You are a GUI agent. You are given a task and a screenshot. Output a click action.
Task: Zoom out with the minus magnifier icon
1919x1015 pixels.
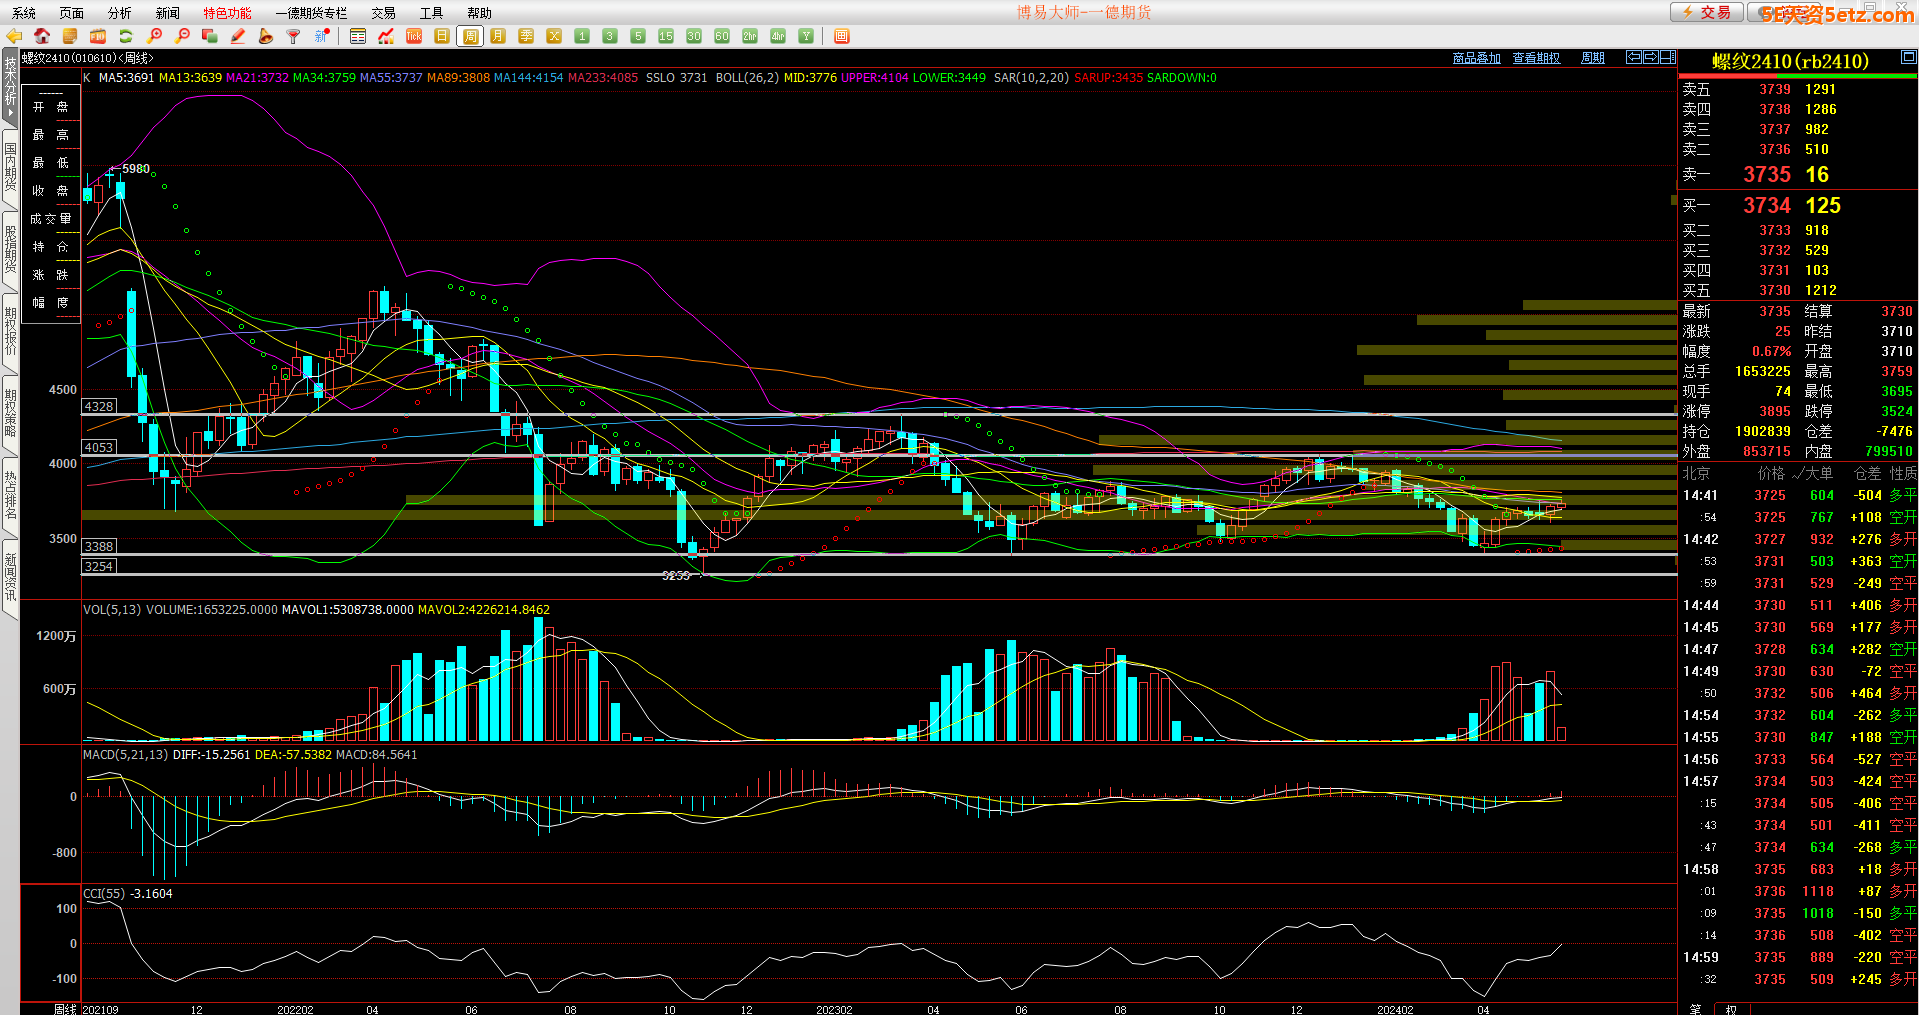click(x=182, y=36)
